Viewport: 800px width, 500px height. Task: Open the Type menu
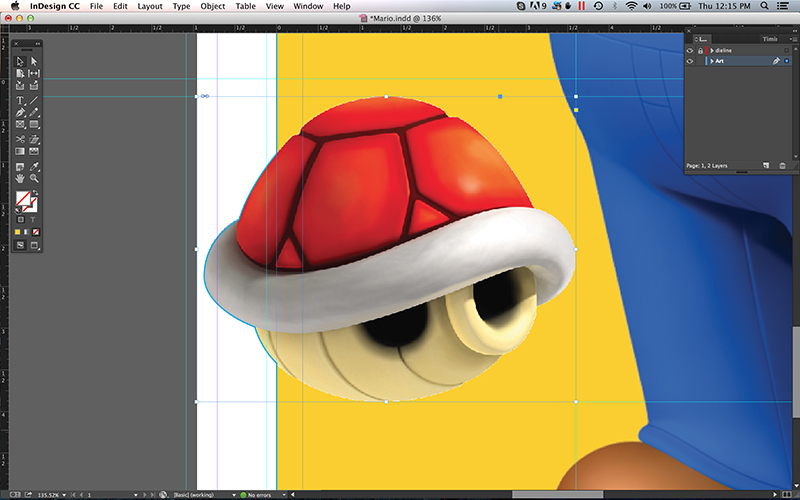[182, 6]
